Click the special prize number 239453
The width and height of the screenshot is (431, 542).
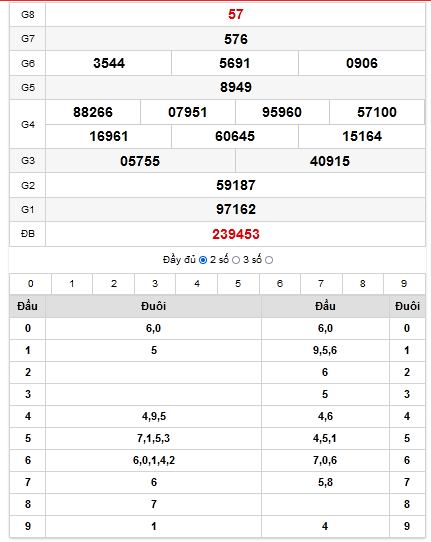click(x=236, y=234)
